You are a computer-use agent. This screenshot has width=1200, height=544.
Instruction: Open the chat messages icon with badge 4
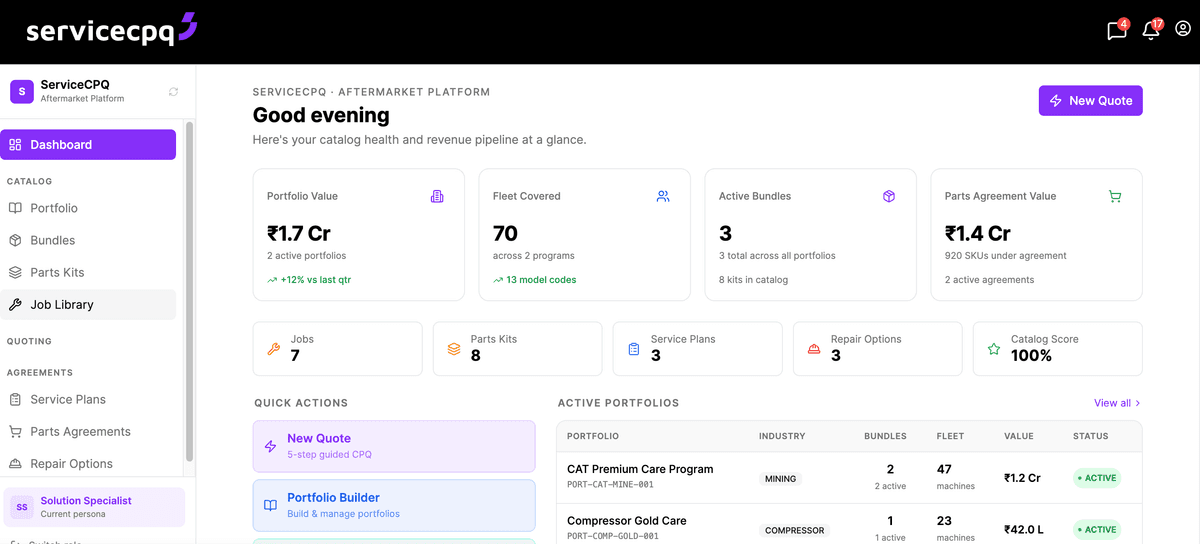pos(1117,30)
